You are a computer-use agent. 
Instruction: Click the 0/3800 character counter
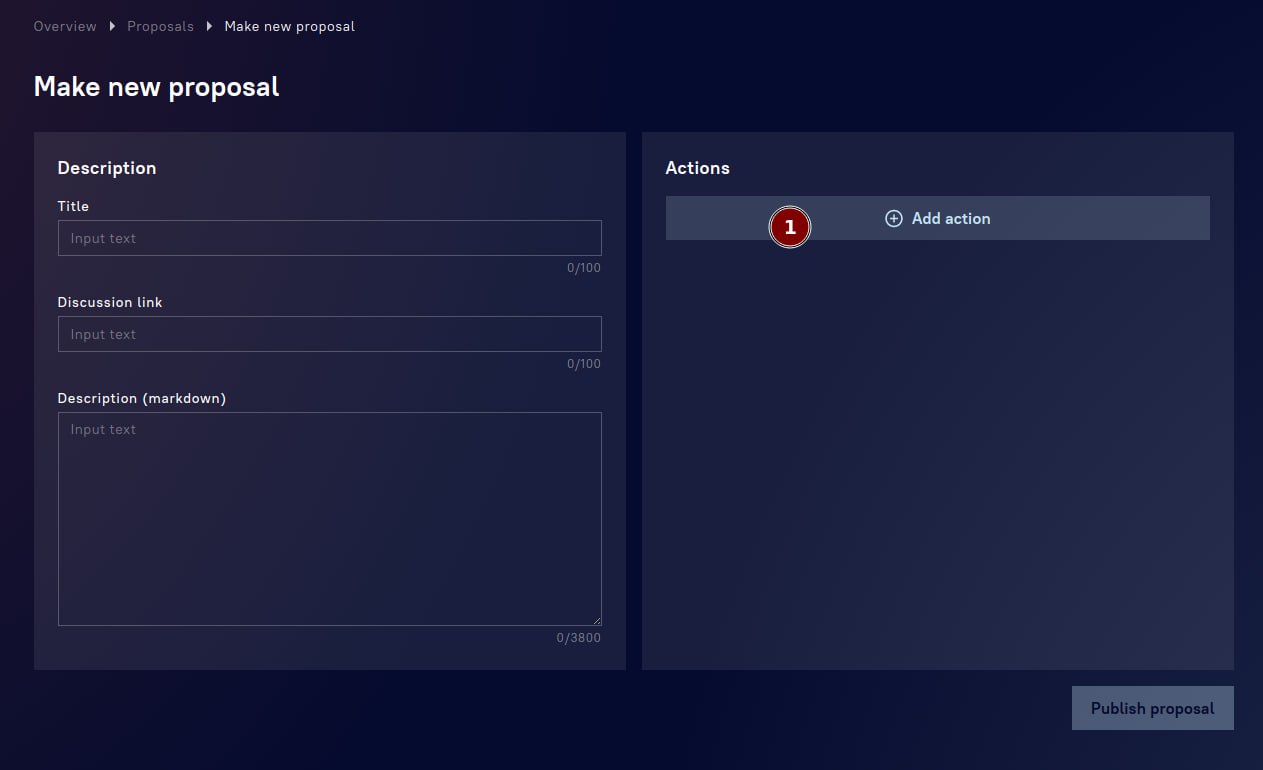click(x=579, y=638)
